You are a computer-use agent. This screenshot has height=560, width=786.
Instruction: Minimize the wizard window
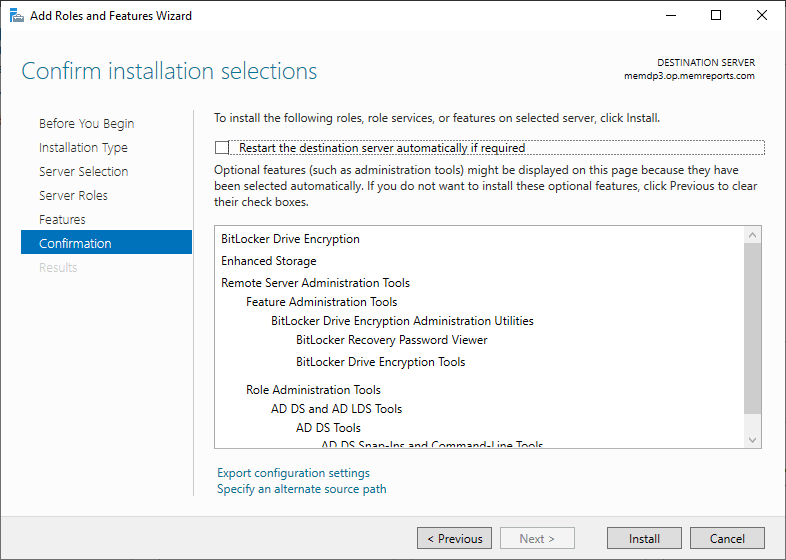coord(668,16)
